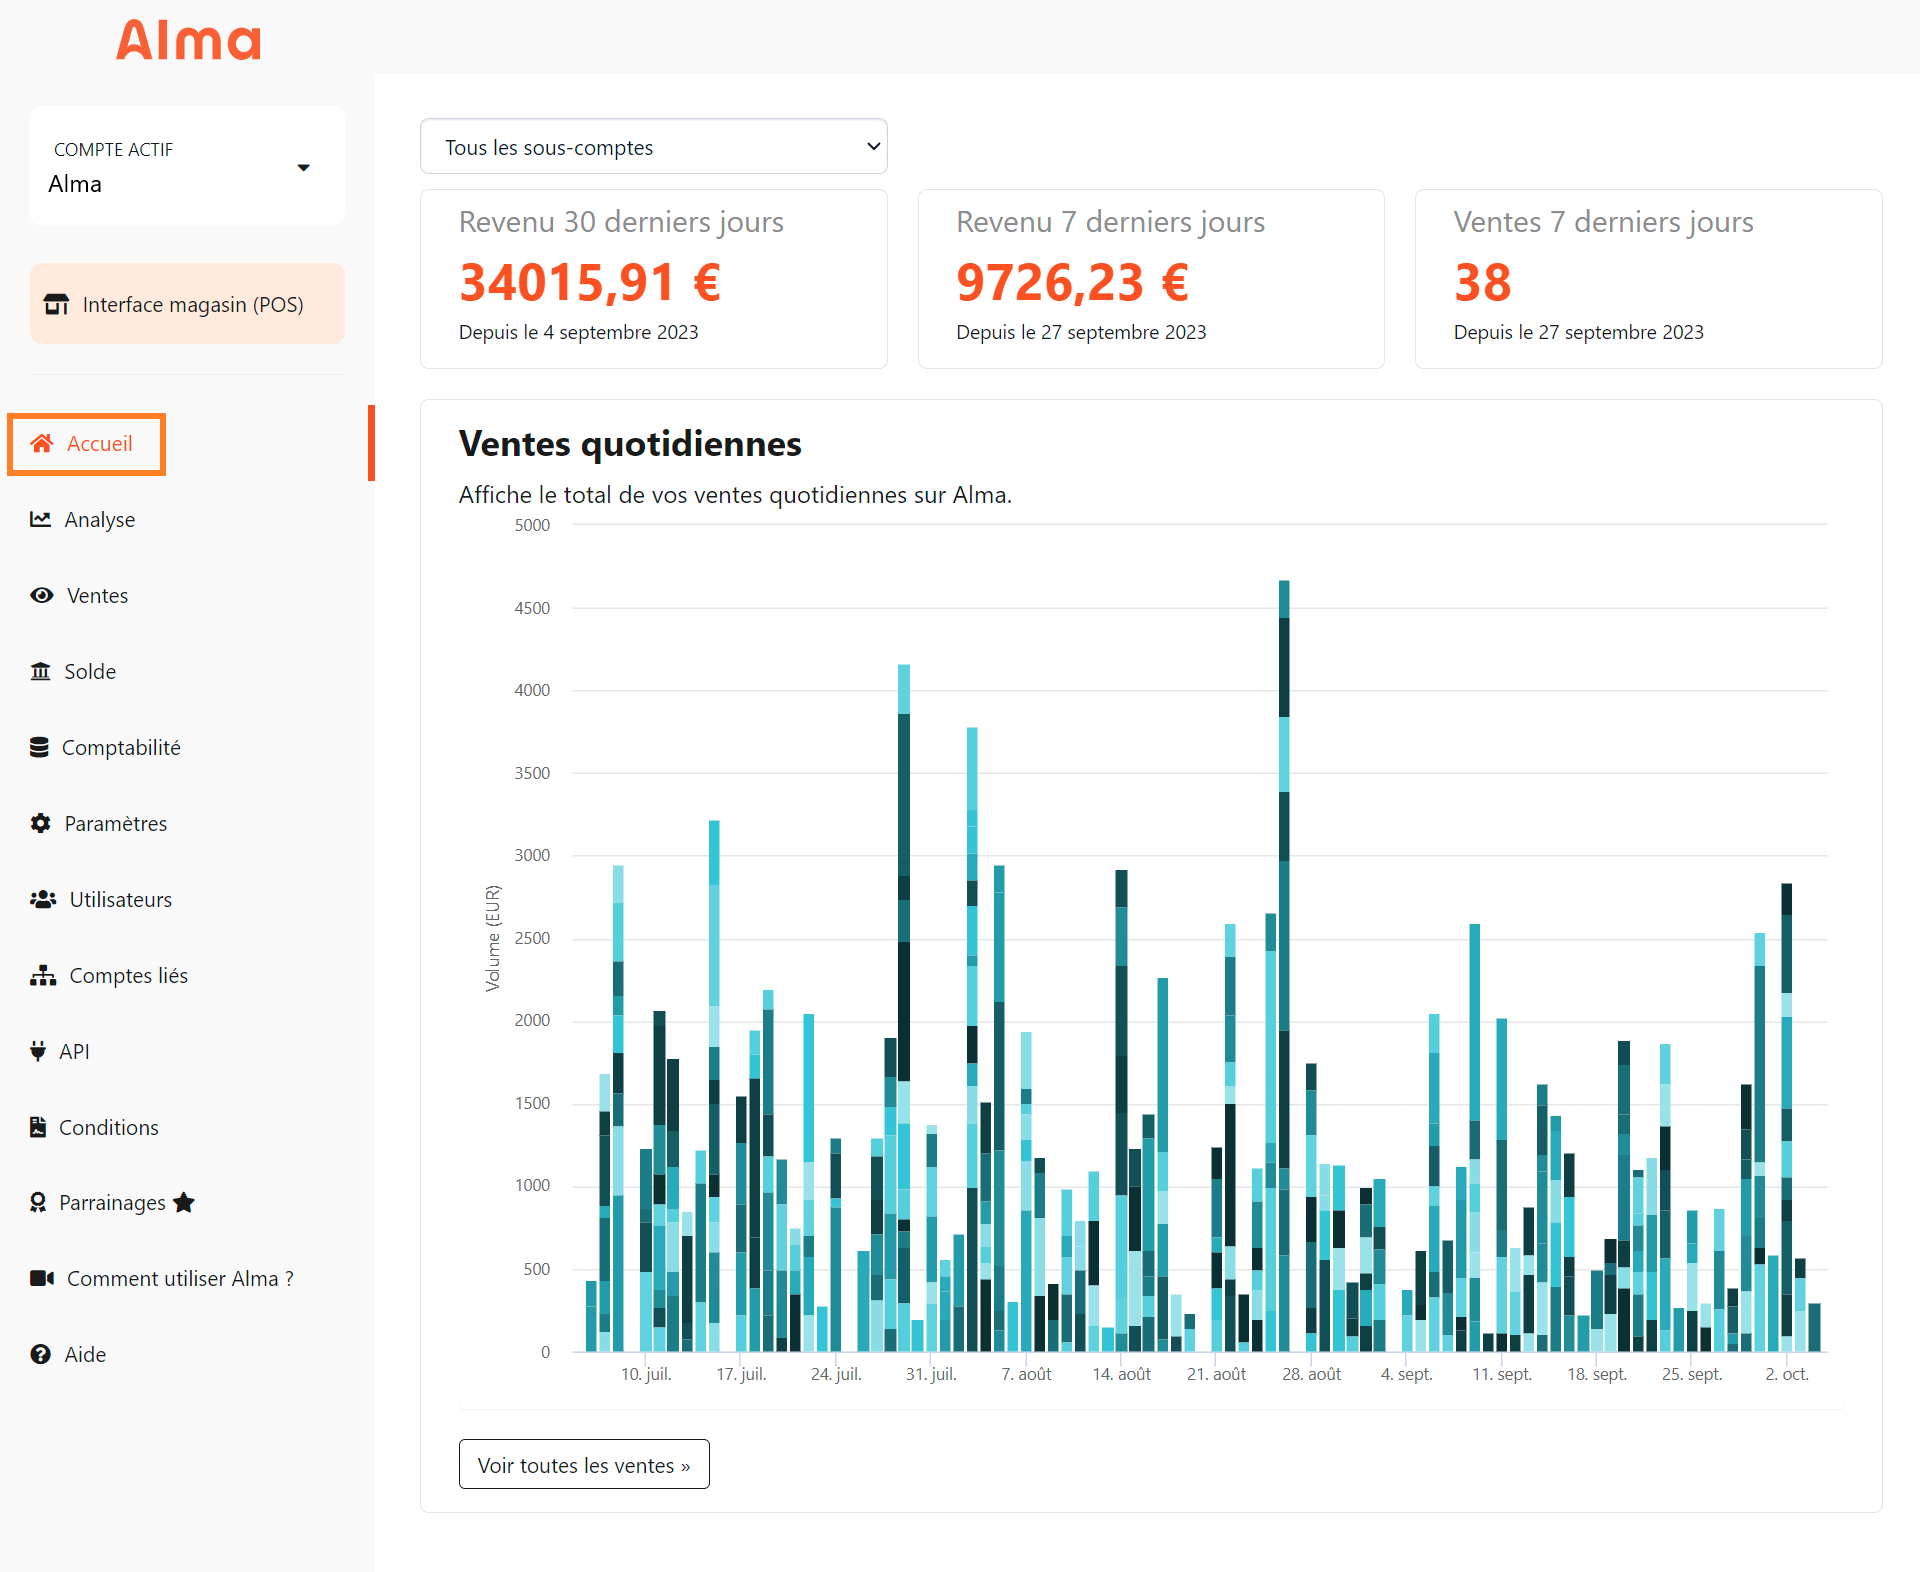Image resolution: width=1920 pixels, height=1572 pixels.
Task: Select the Analyse chart icon in sidebar
Action: pyautogui.click(x=40, y=519)
